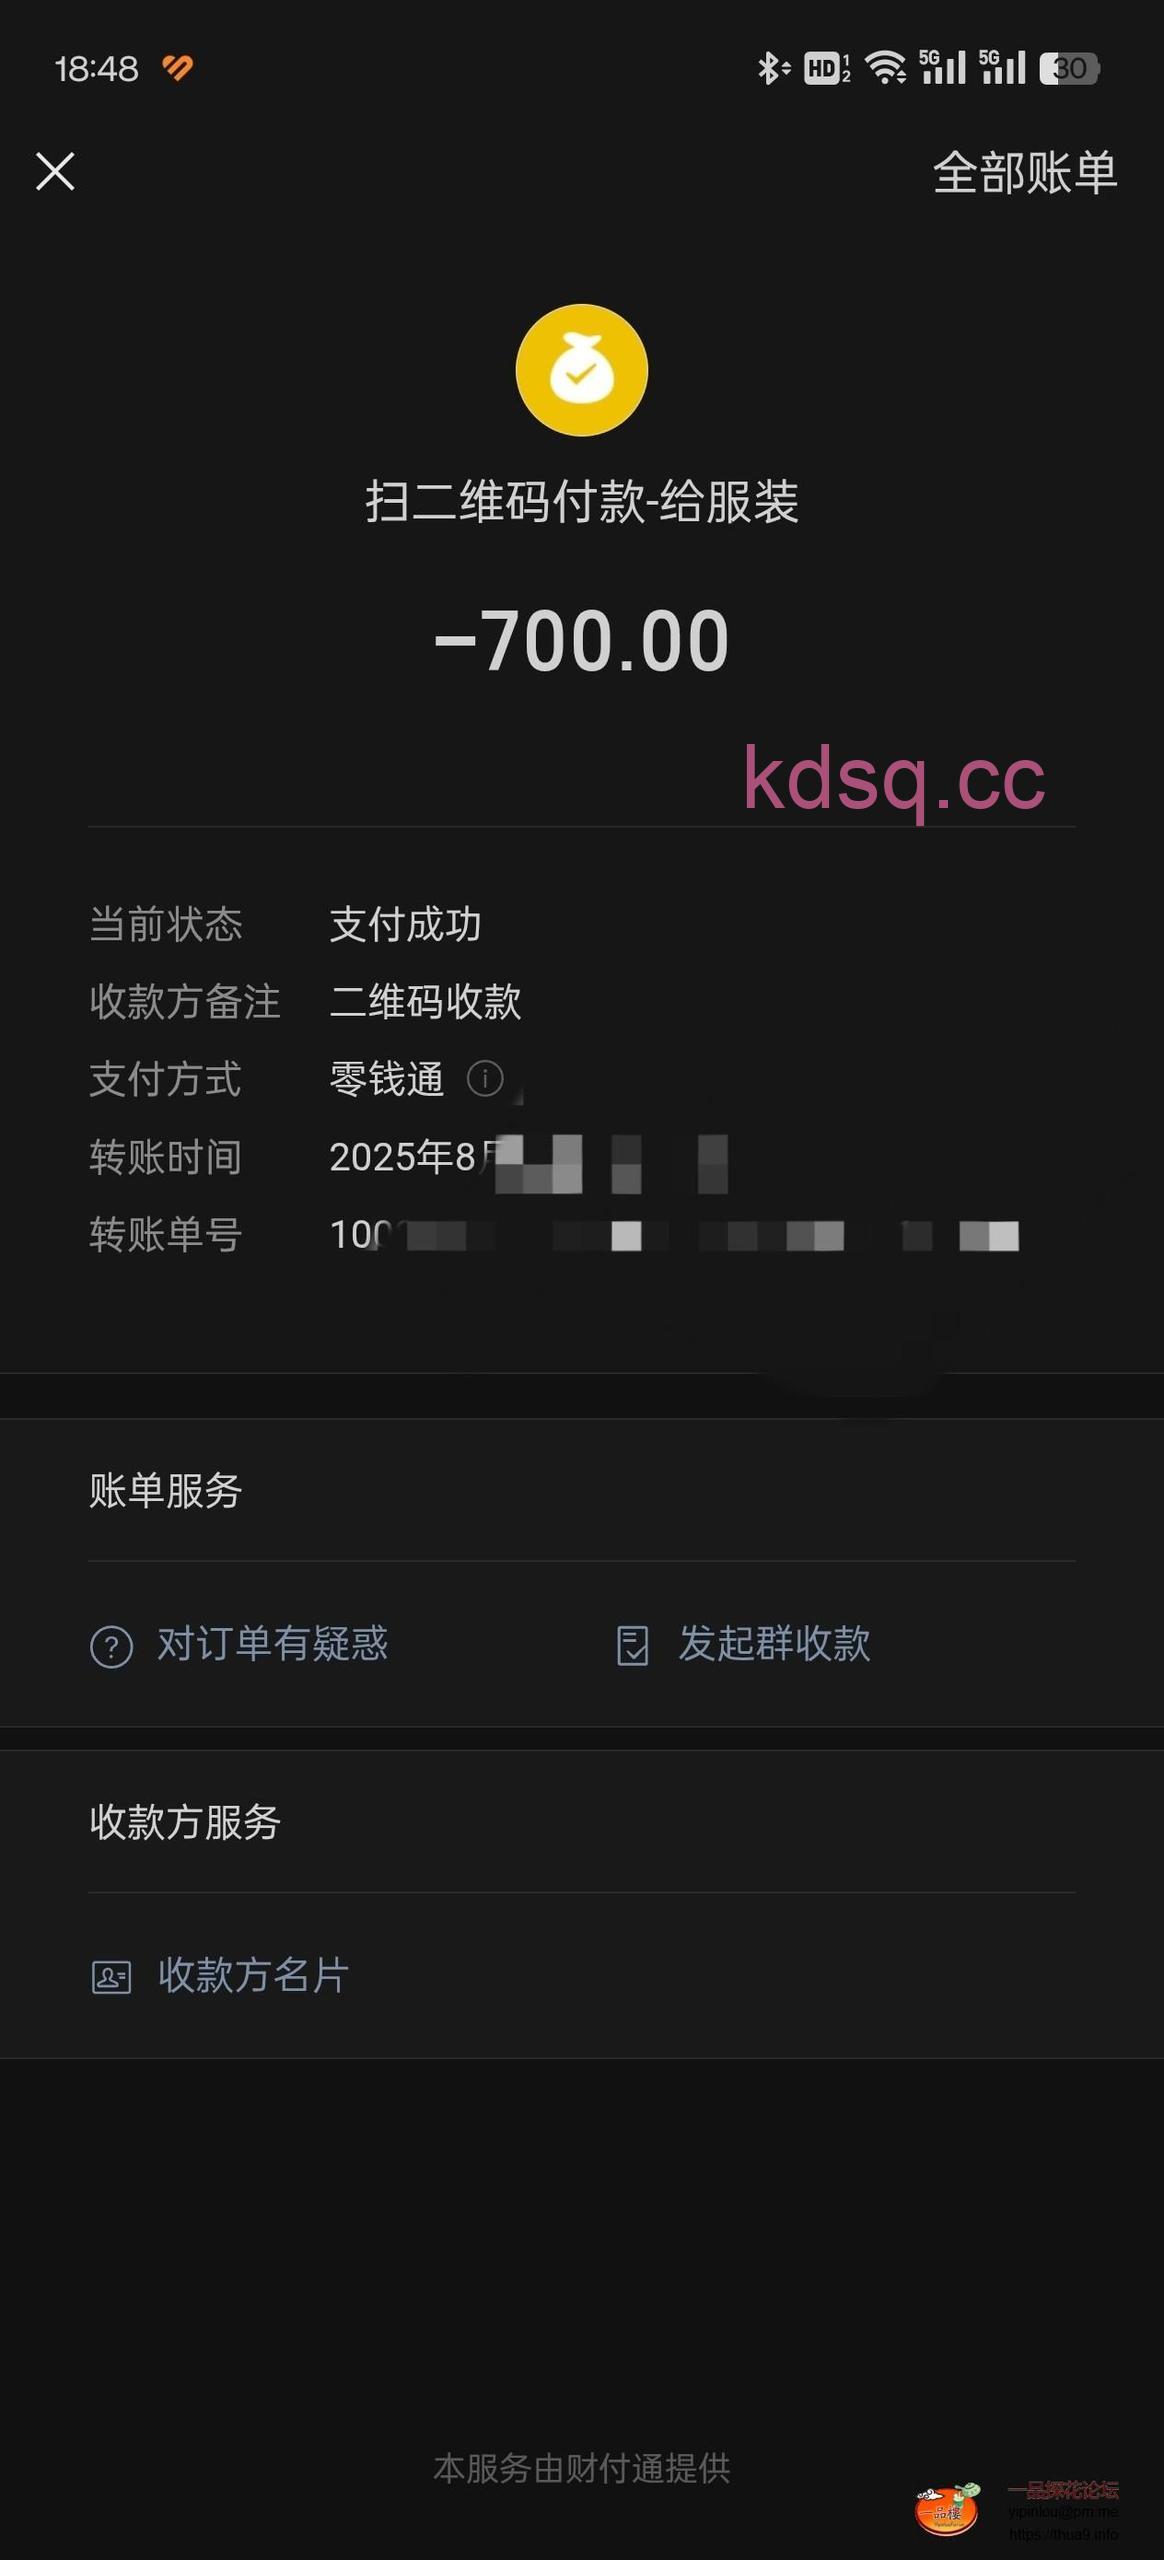The height and width of the screenshot is (2560, 1164).
Task: Tap the Bluetooth icon in status bar
Action: click(x=770, y=68)
